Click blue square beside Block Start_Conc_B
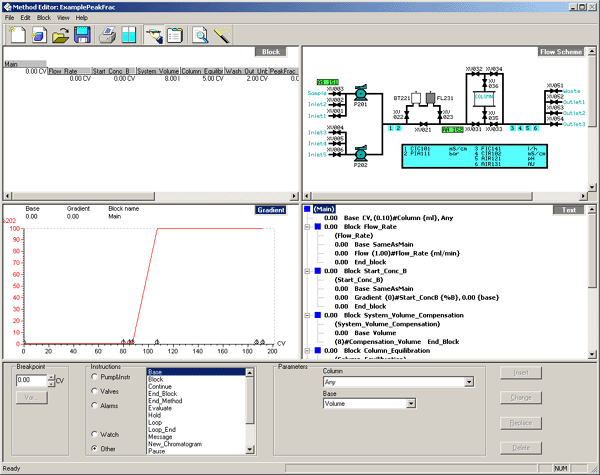The image size is (600, 475). click(x=318, y=271)
